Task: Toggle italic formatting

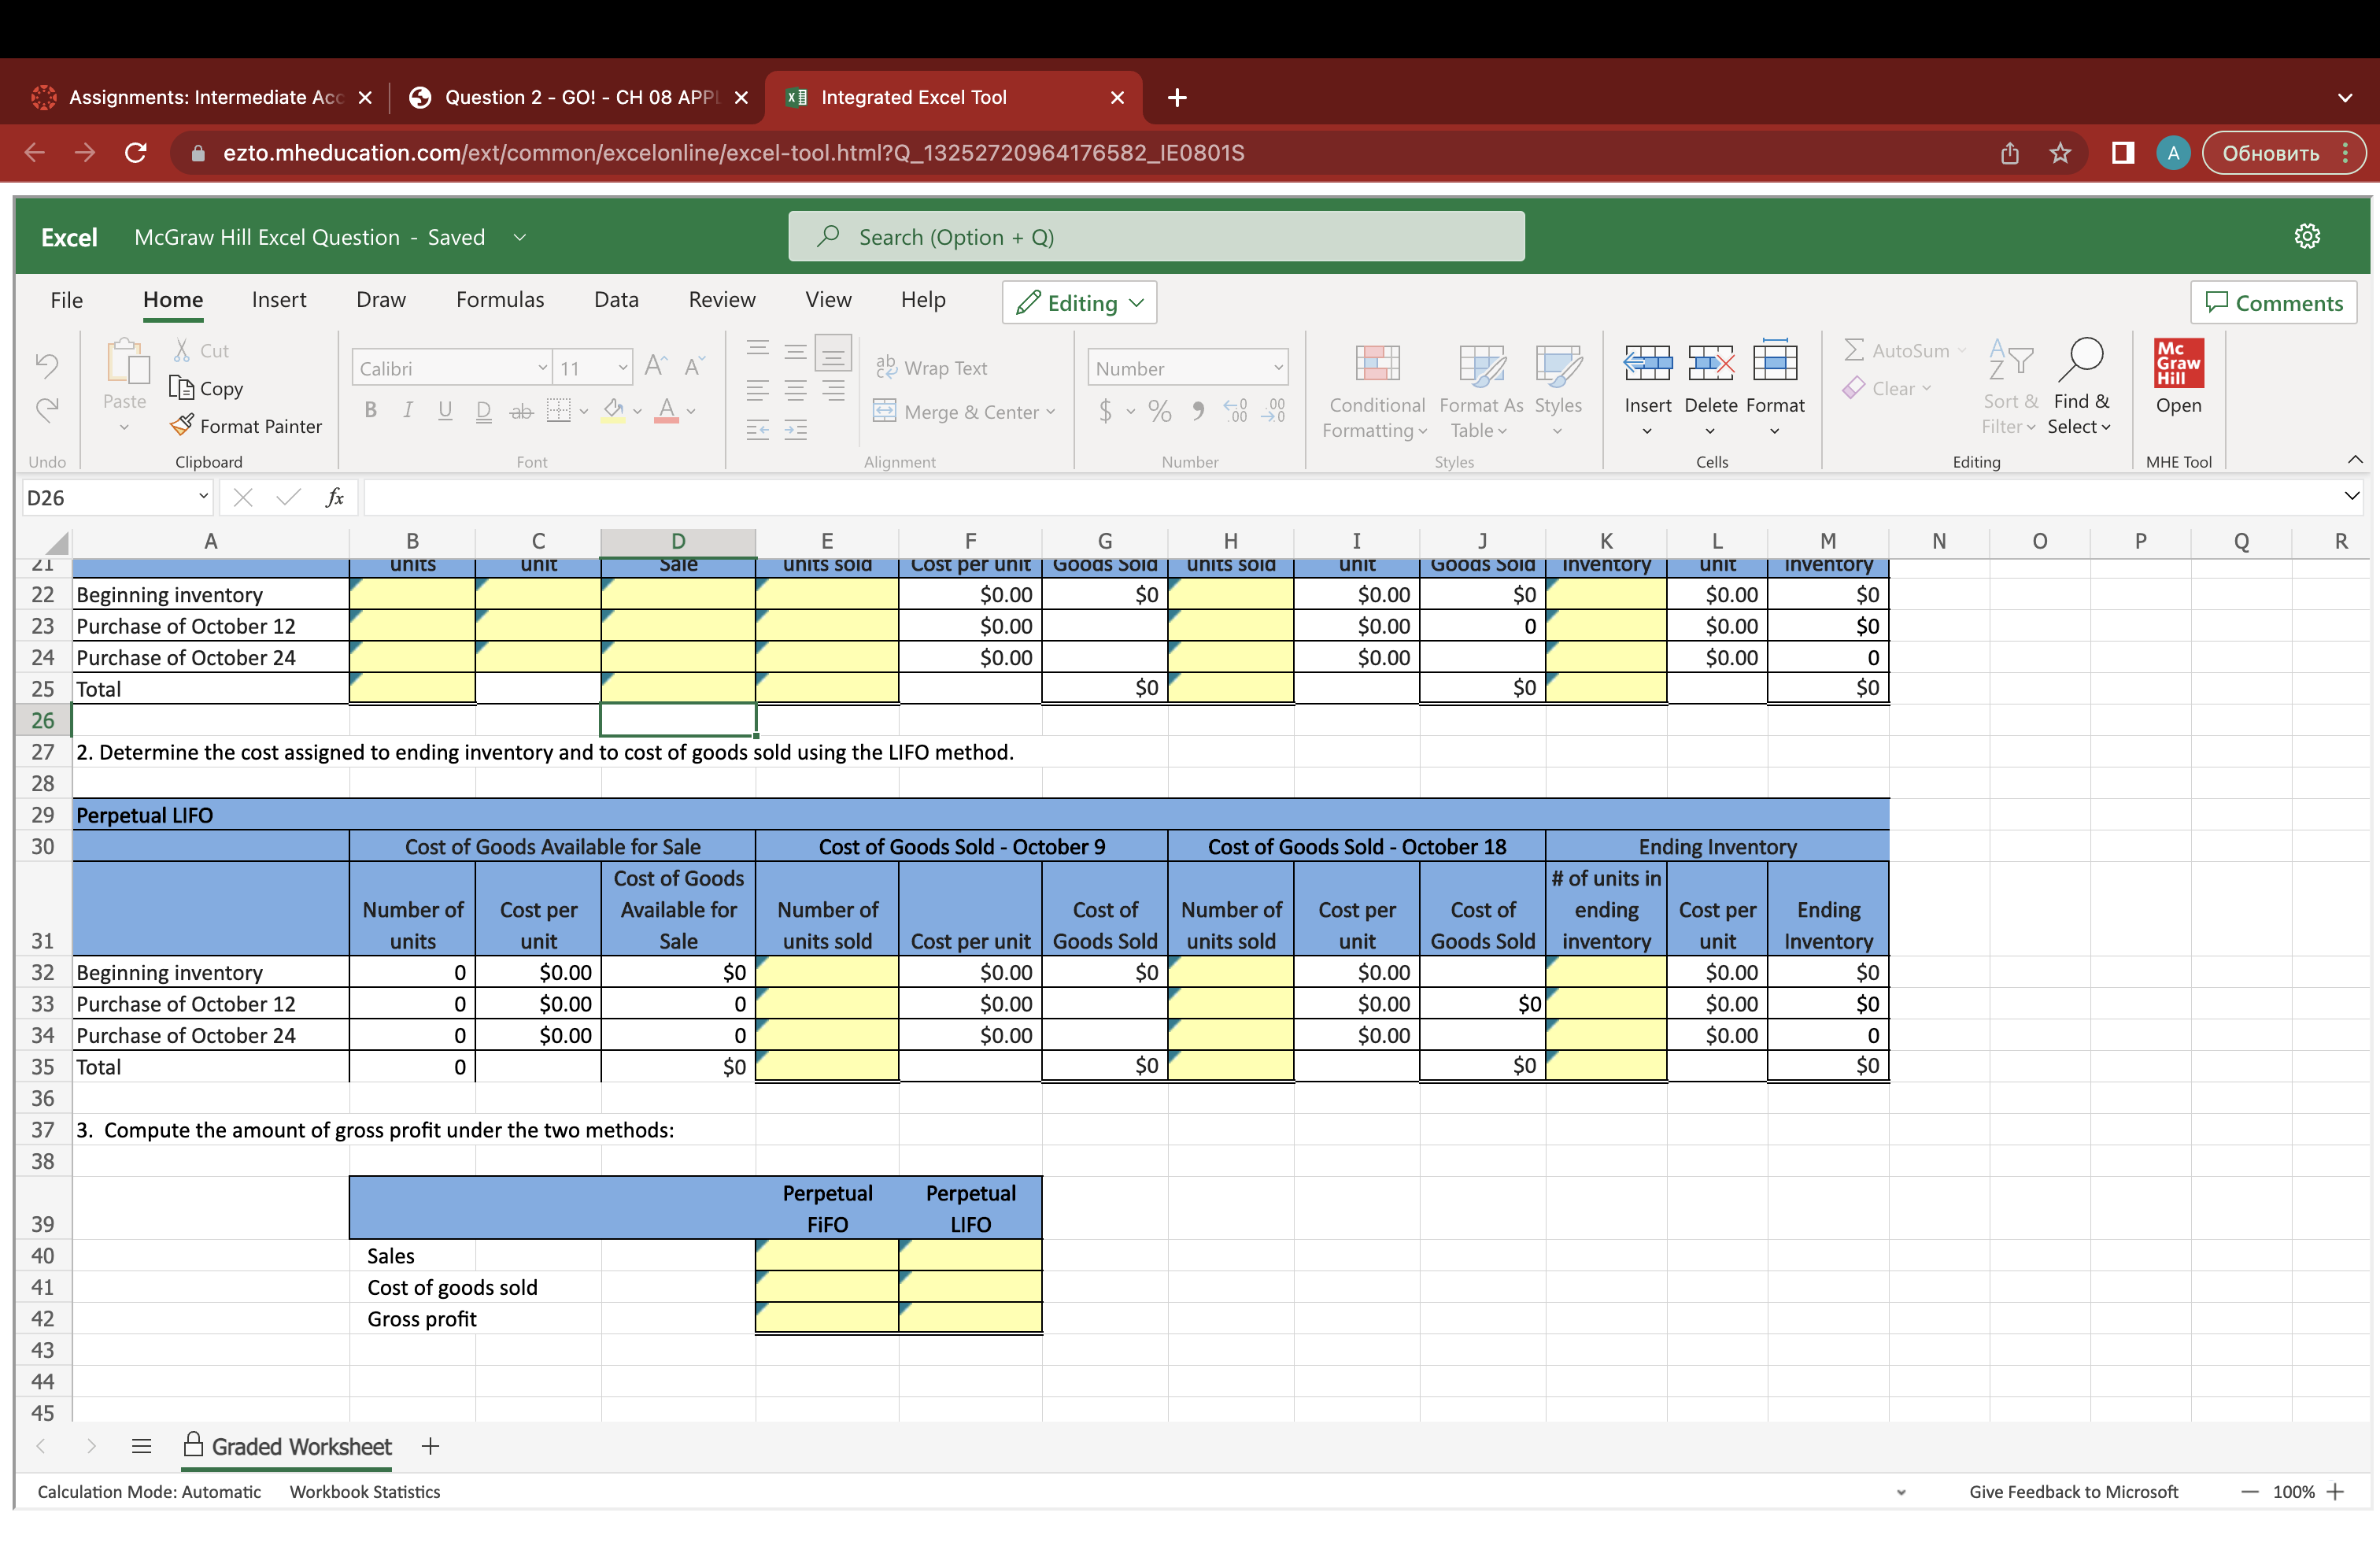Action: point(408,410)
